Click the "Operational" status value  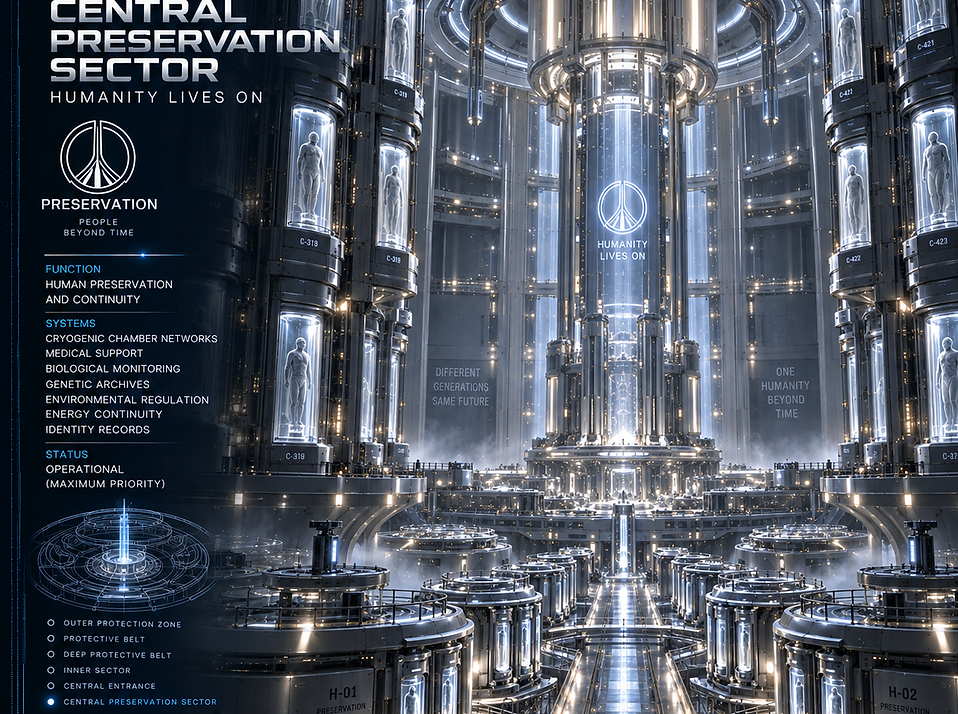tap(85, 469)
